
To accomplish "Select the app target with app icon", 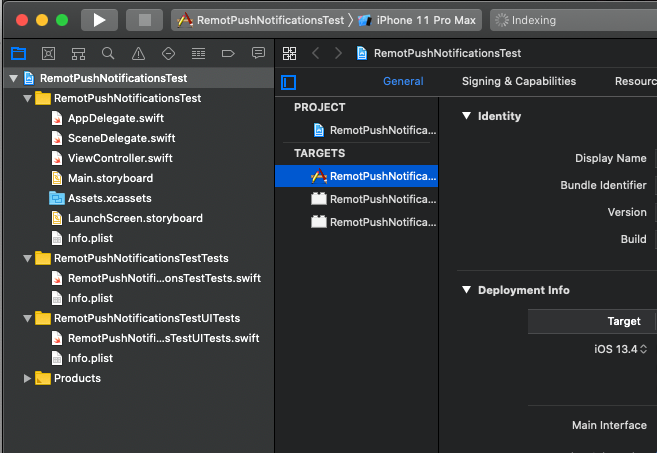I will click(357, 176).
